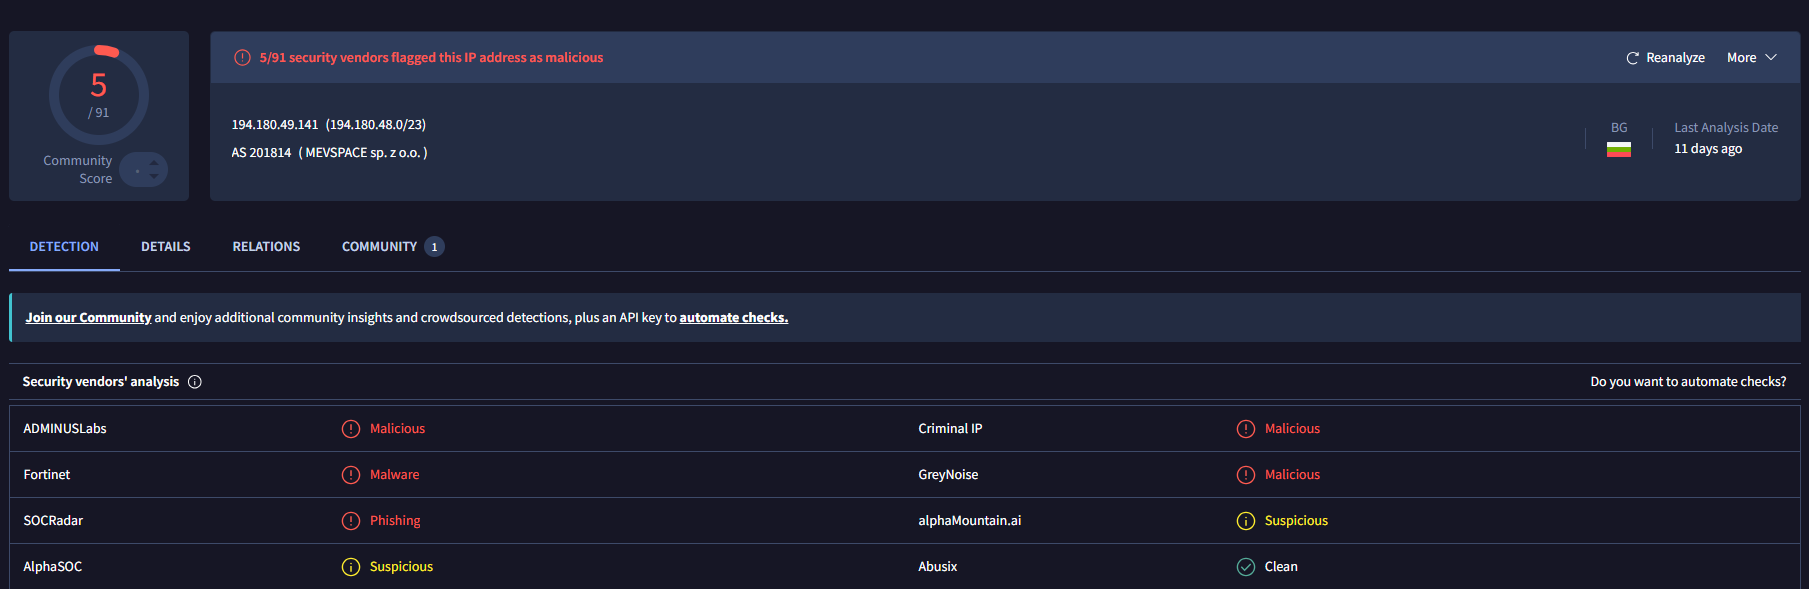Screen dimensions: 1809x589
Task: Click the Fortinet vendor name
Action: (x=47, y=475)
